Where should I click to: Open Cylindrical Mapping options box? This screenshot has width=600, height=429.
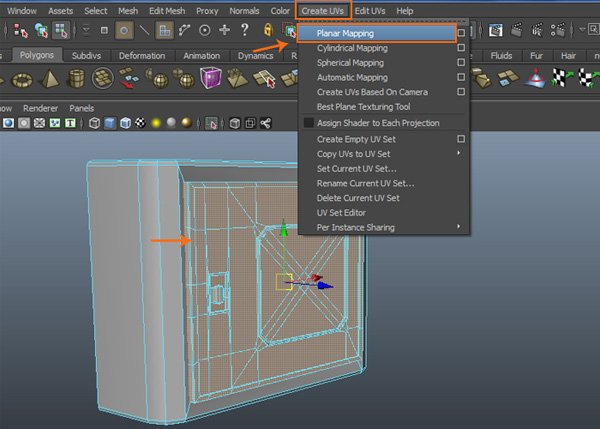coord(461,48)
